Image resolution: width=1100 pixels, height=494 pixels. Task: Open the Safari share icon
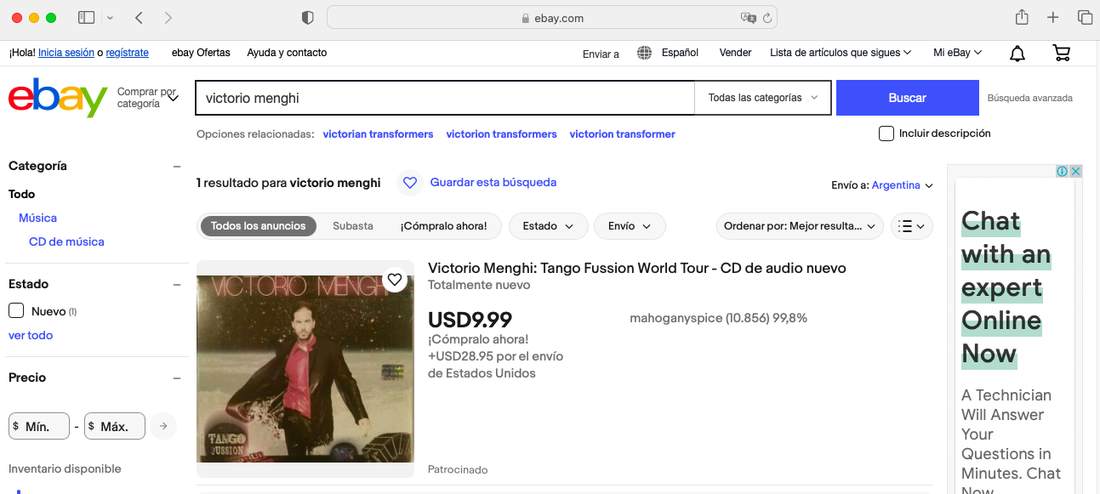point(1022,17)
